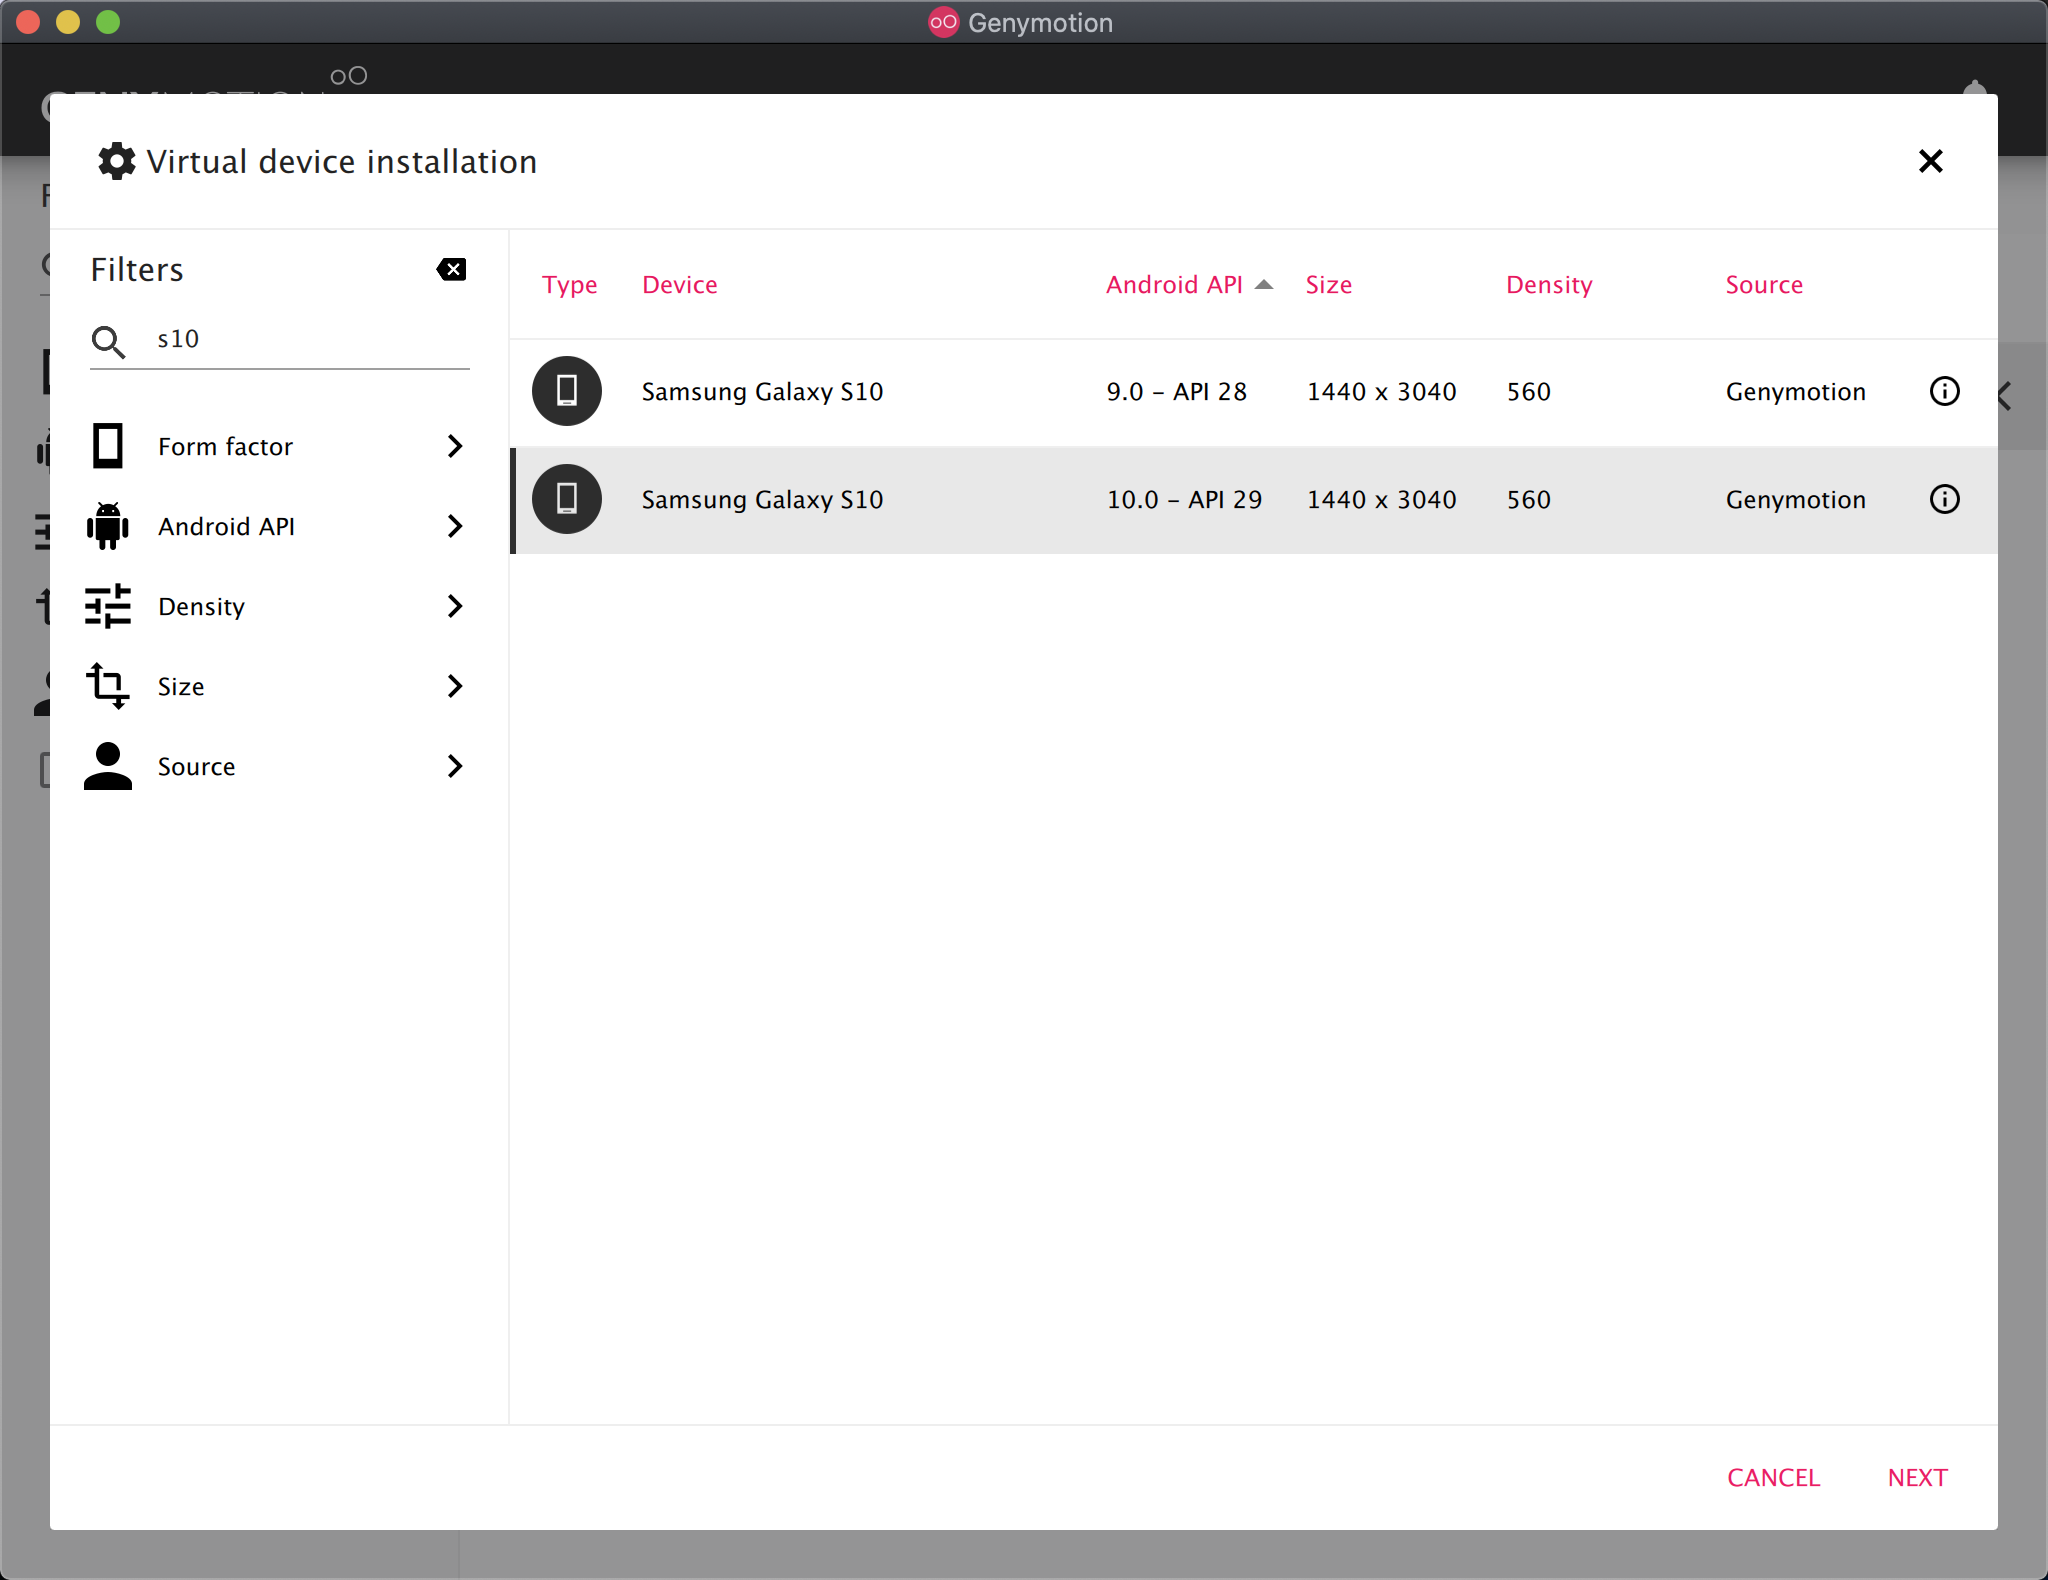Select Samsung Galaxy S10 with API 28
Screen dimensions: 2048x1580
pyautogui.click(x=1254, y=391)
